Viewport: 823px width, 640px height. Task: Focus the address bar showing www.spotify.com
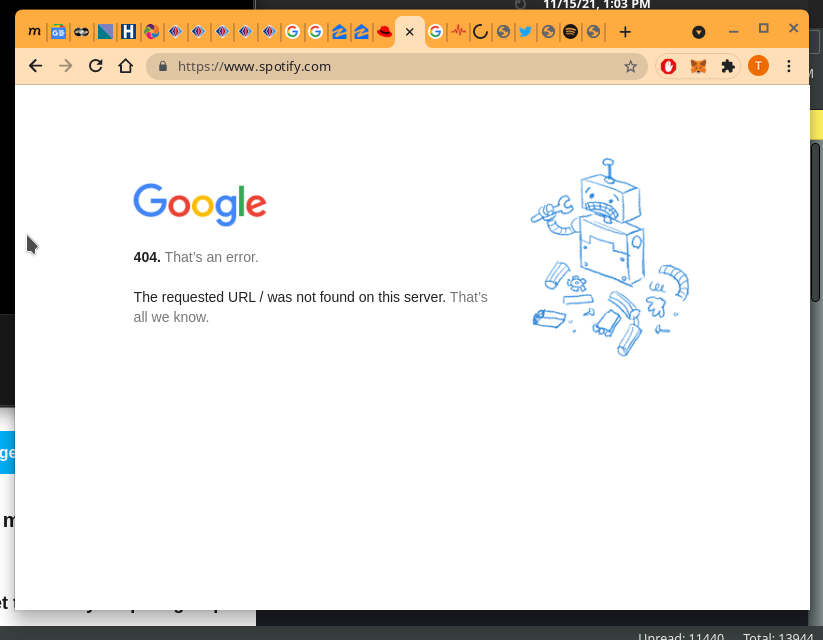click(396, 66)
